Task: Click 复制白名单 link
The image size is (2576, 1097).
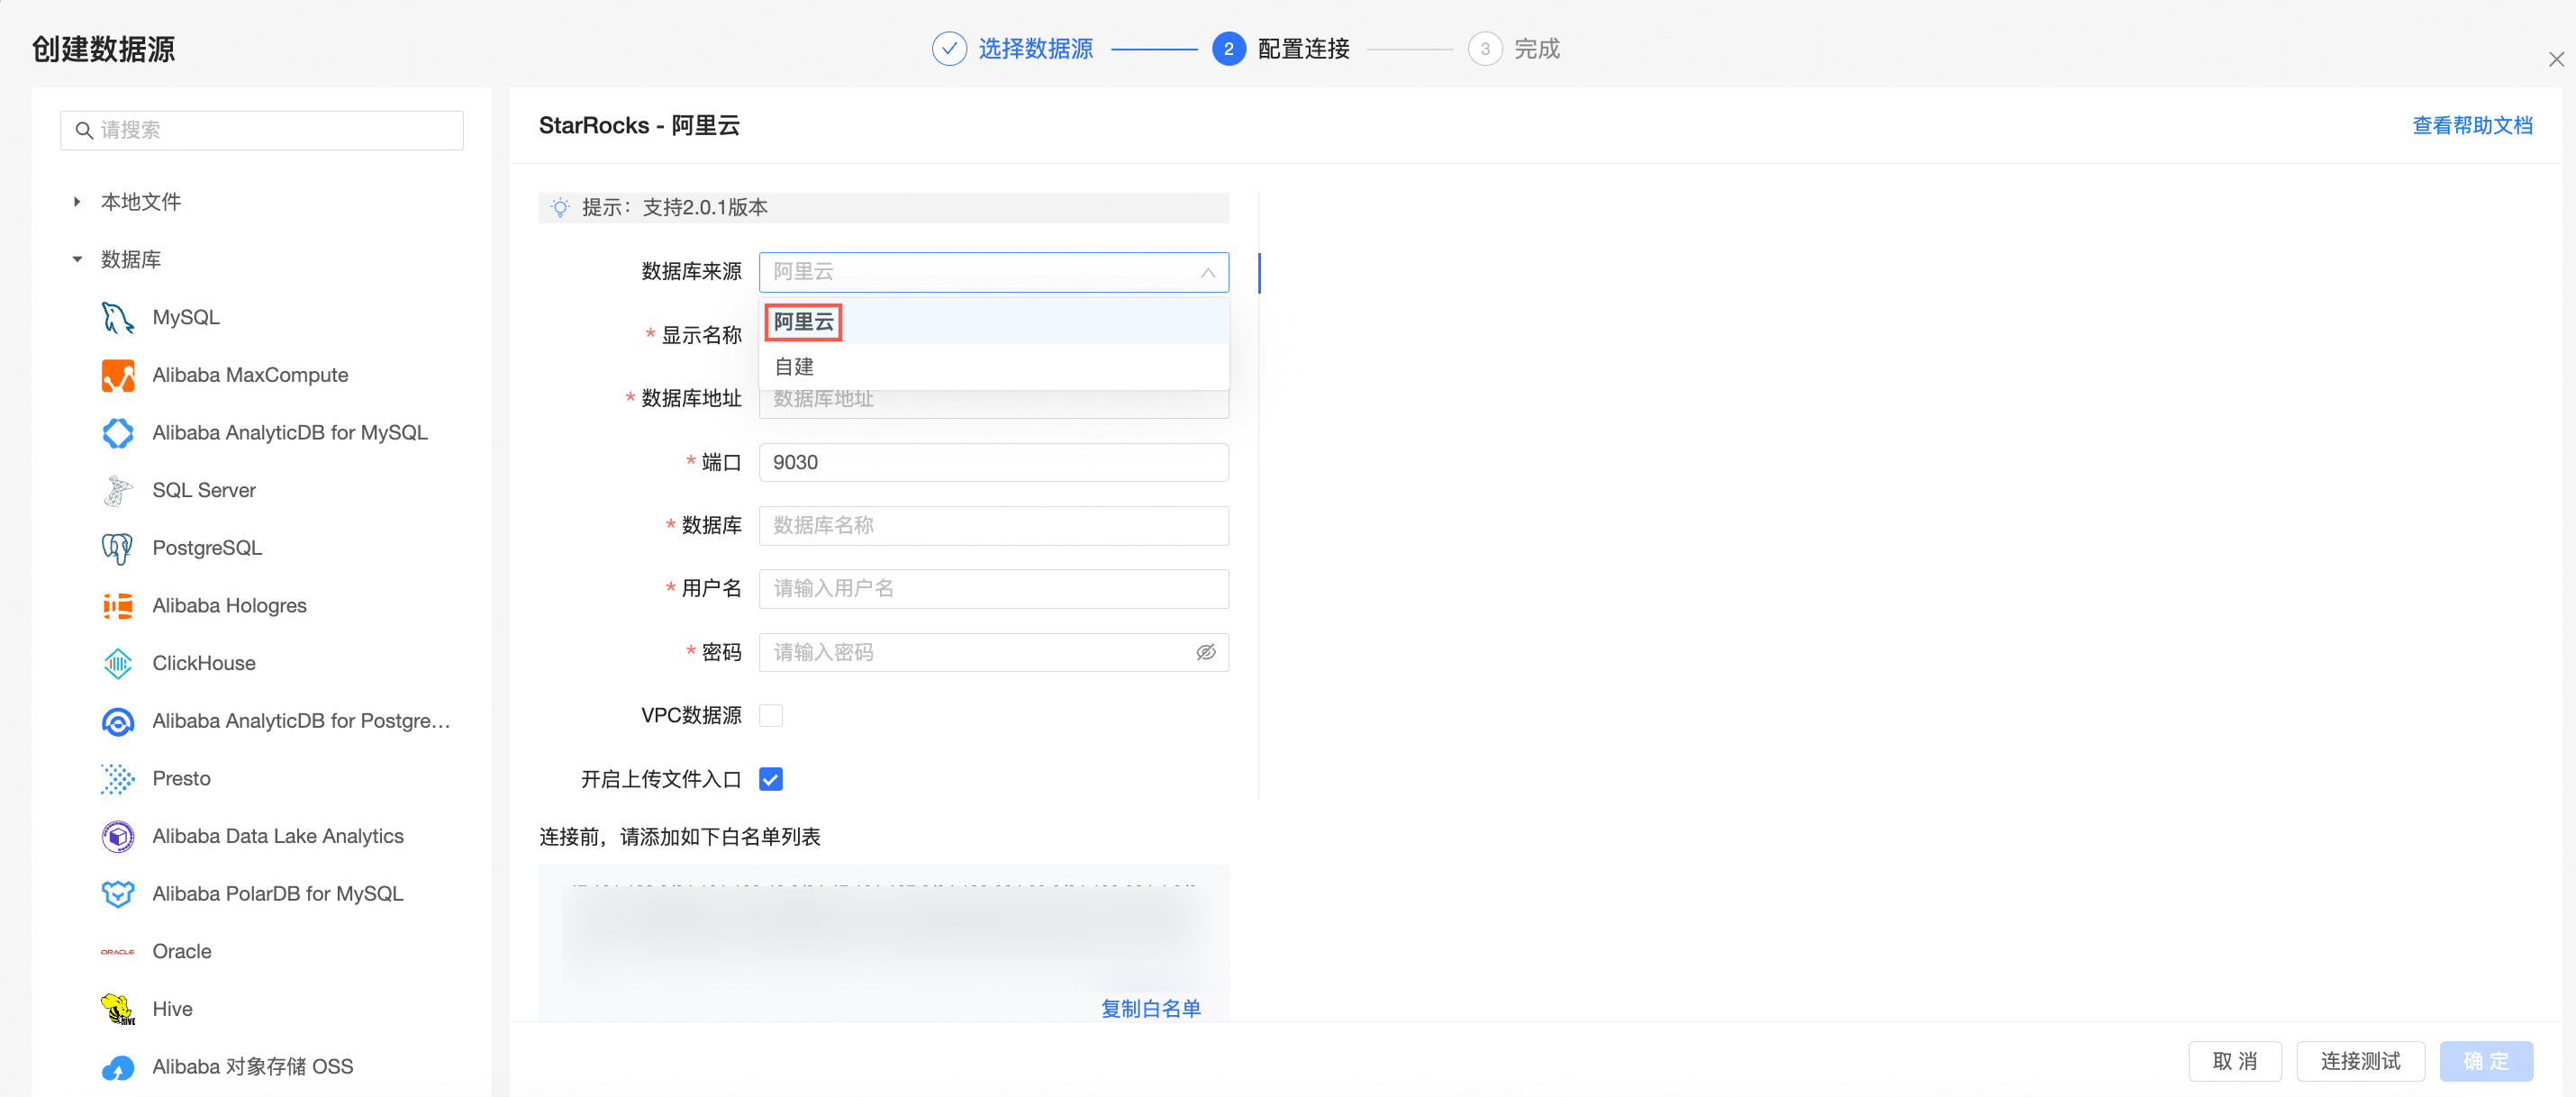Action: [1151, 1009]
